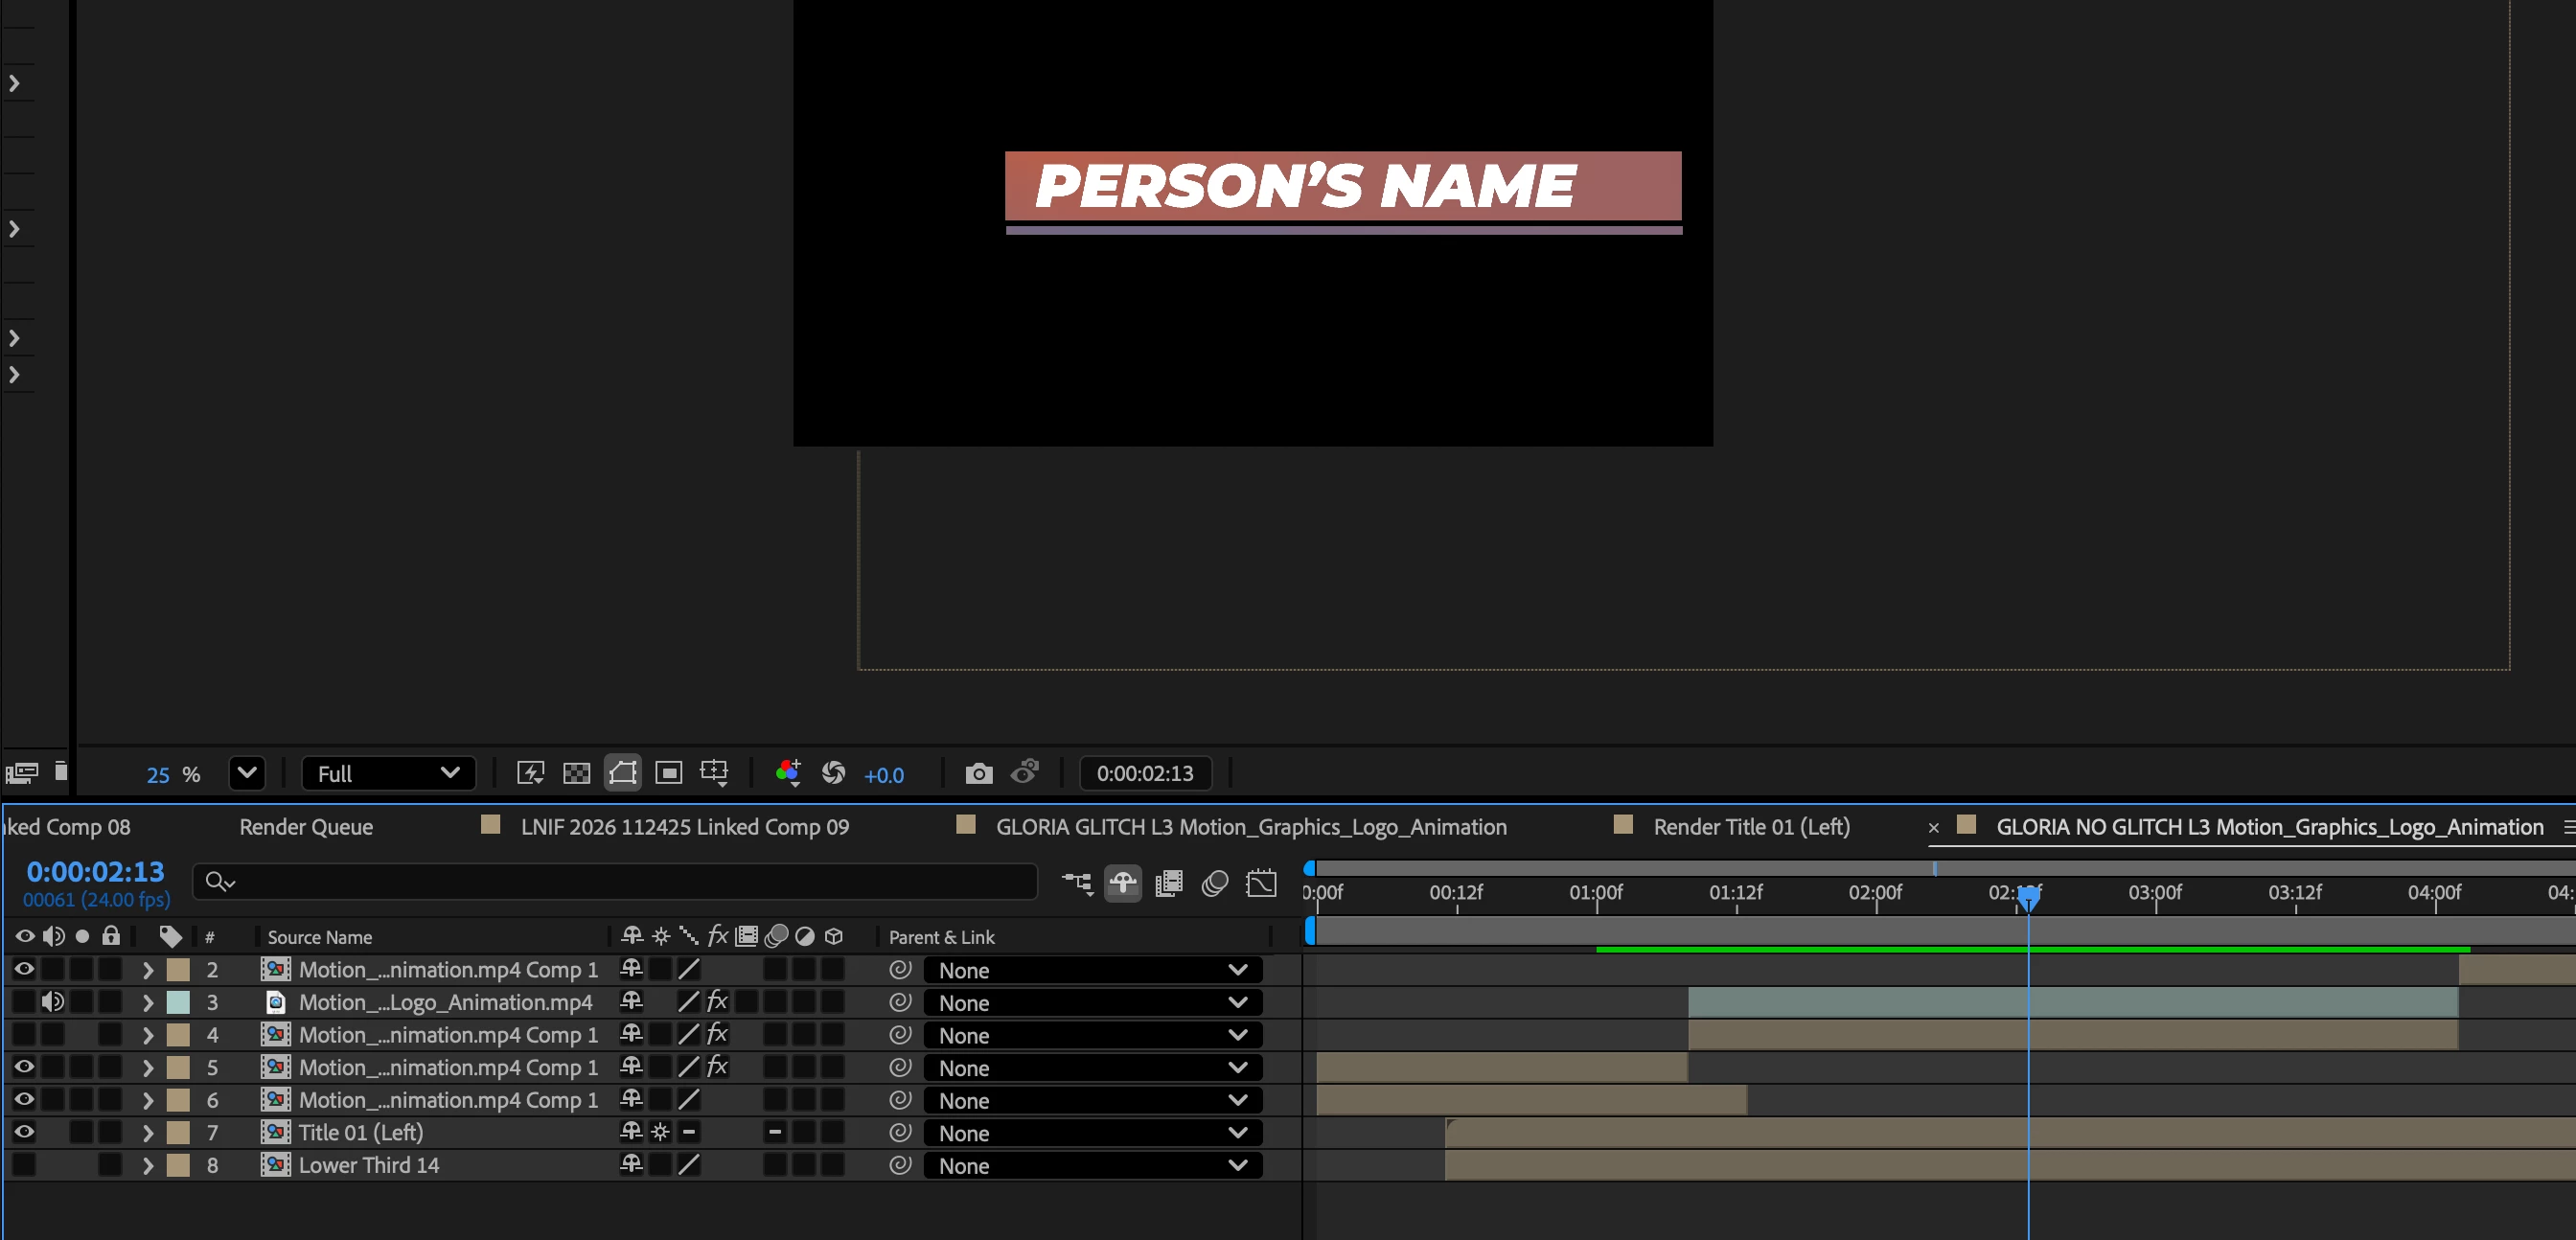Toggle the Hide Shy Layers icon
The width and height of the screenshot is (2576, 1240).
(x=1123, y=883)
